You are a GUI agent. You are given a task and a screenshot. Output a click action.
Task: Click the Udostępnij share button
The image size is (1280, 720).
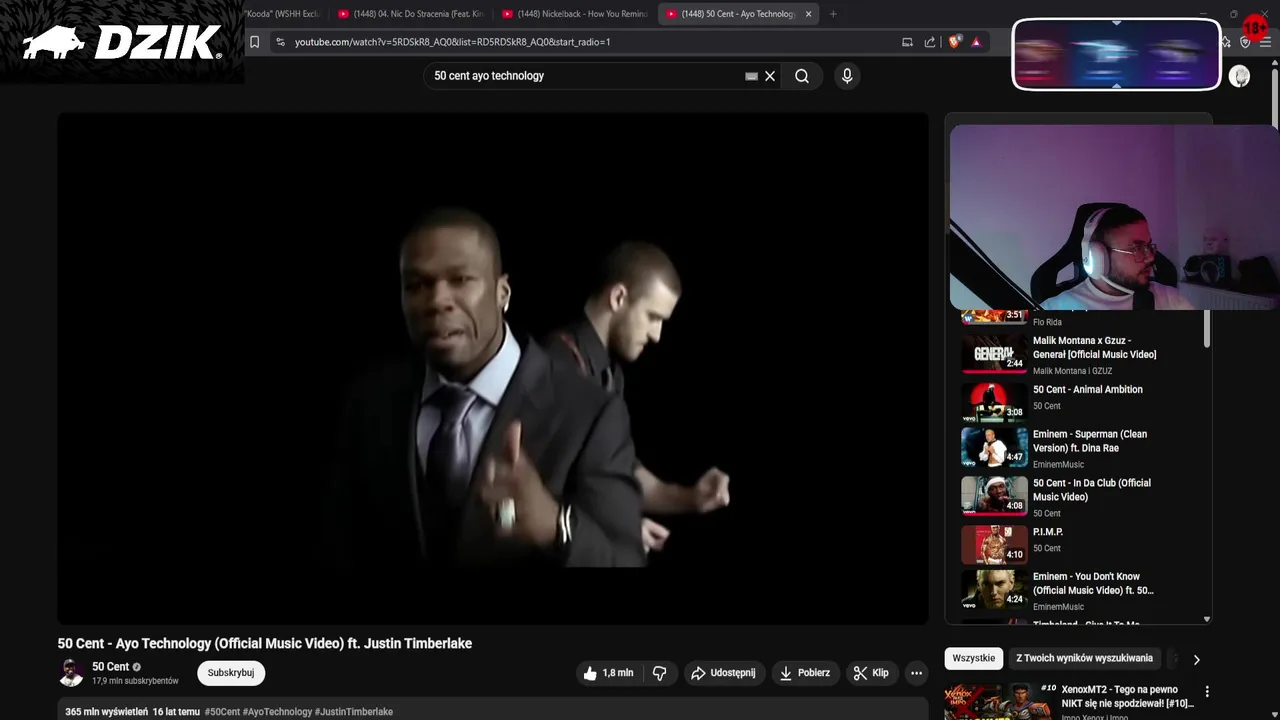coord(723,673)
